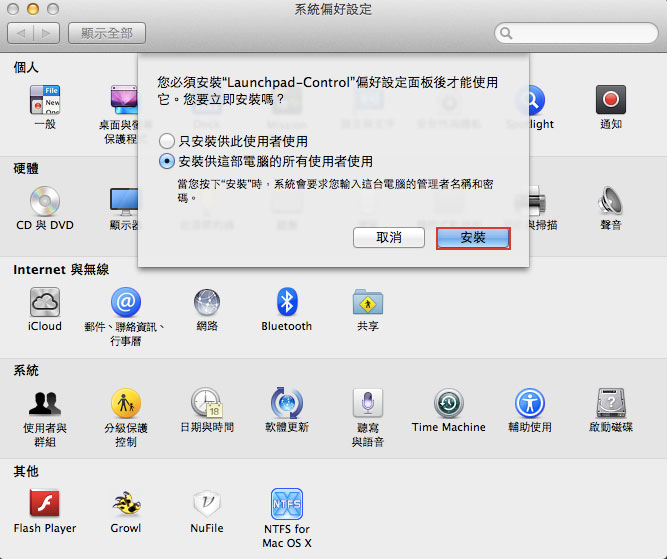The image size is (667, 559).
Task: Close the System Preferences window
Action: point(13,9)
